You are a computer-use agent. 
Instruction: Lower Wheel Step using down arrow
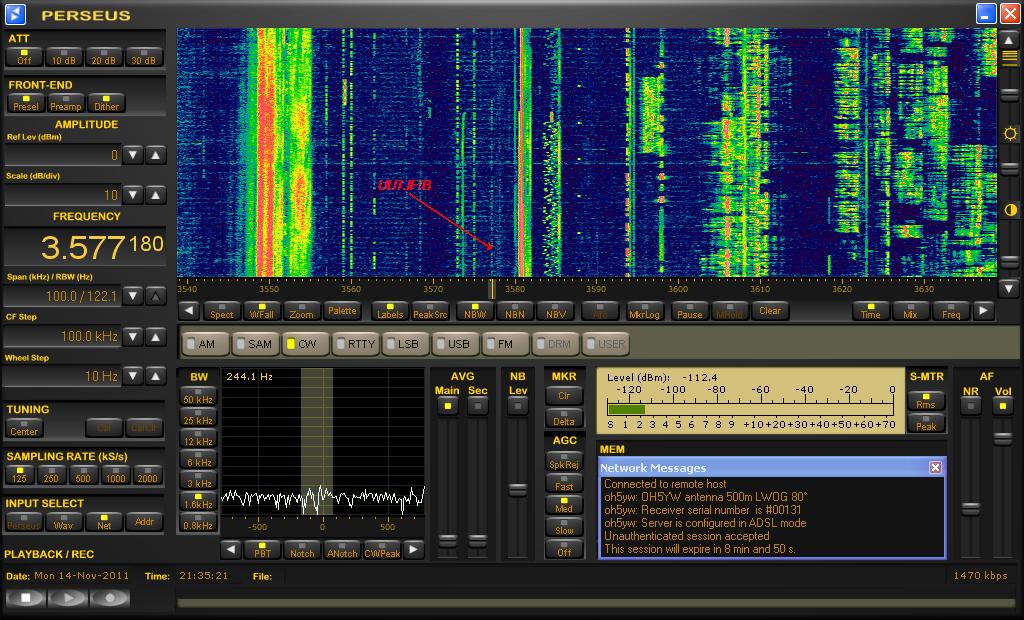coord(133,376)
